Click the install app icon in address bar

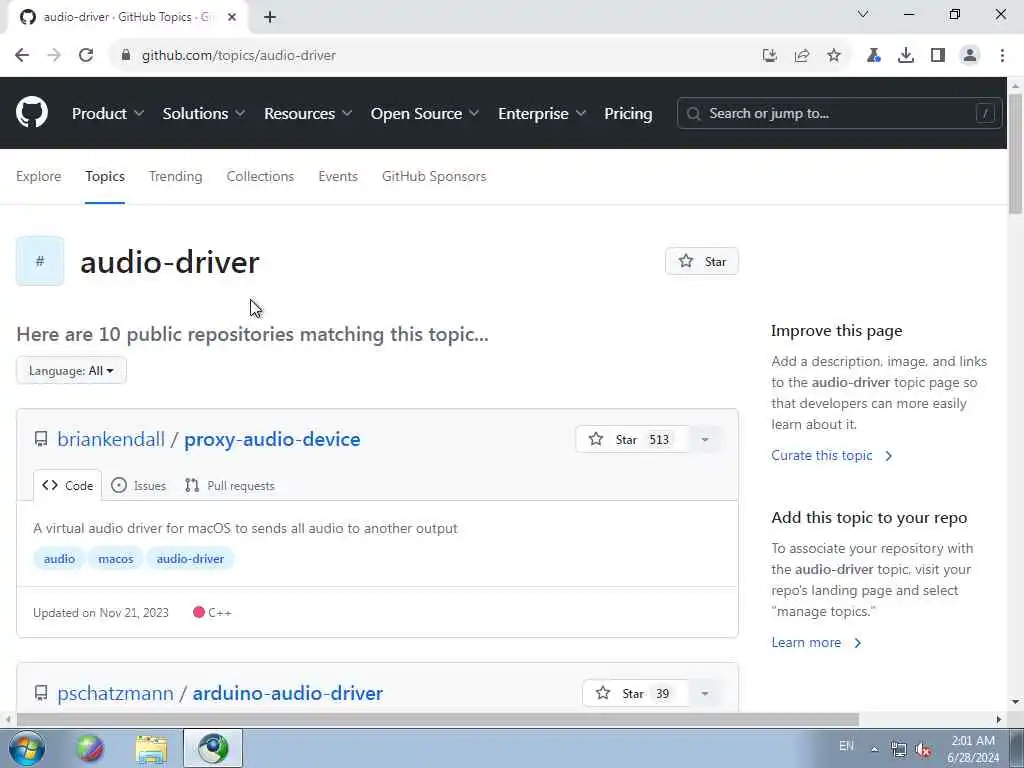(x=770, y=56)
